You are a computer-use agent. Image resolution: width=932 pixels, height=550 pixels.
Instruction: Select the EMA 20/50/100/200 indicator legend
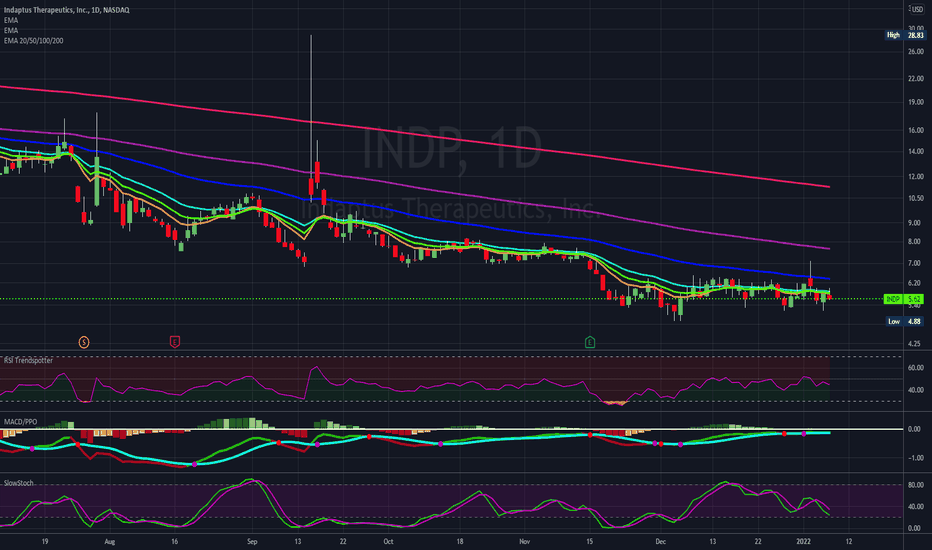33,40
